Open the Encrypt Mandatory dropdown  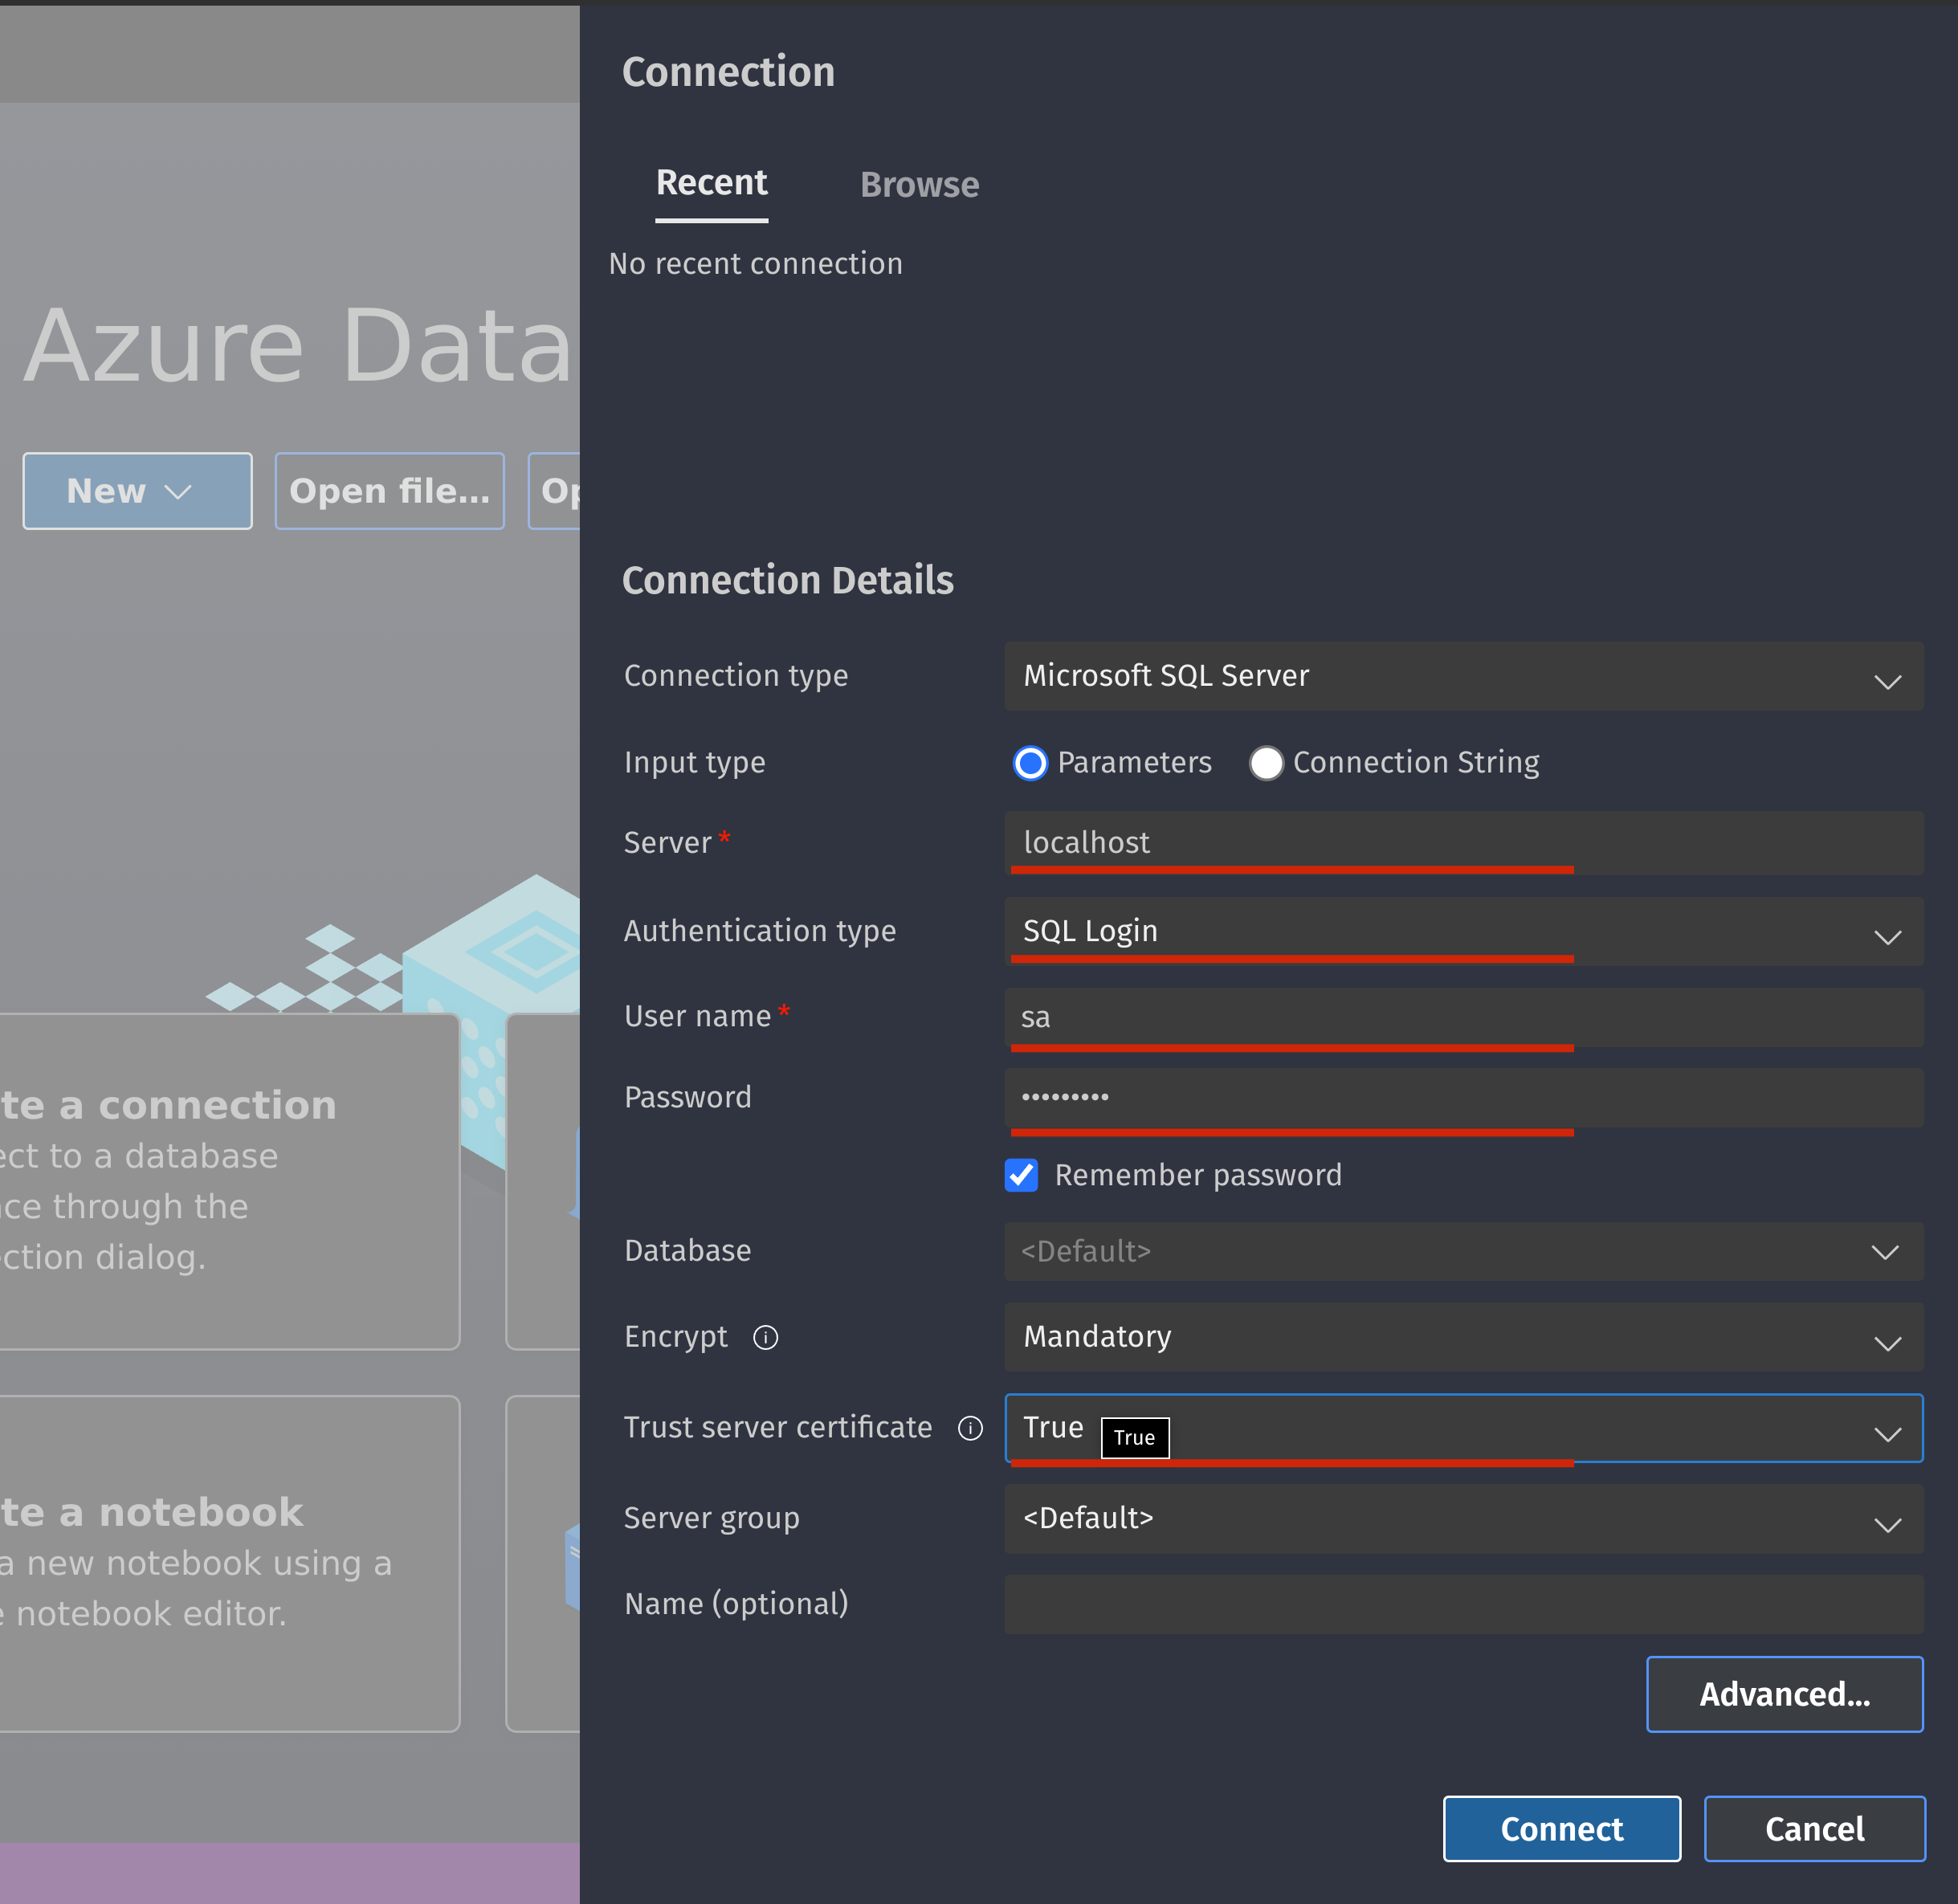[x=1463, y=1337]
